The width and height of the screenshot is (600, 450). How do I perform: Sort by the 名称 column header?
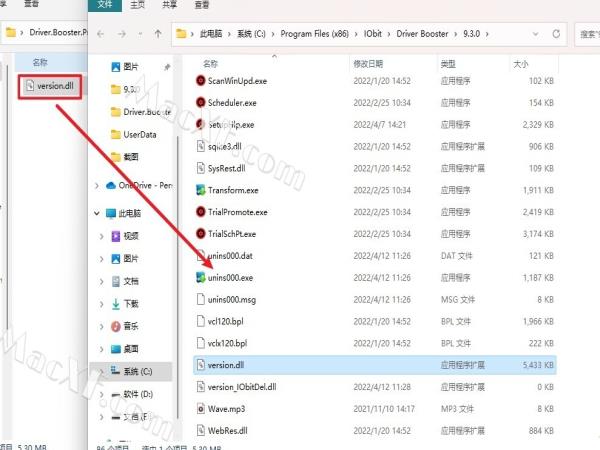click(210, 64)
